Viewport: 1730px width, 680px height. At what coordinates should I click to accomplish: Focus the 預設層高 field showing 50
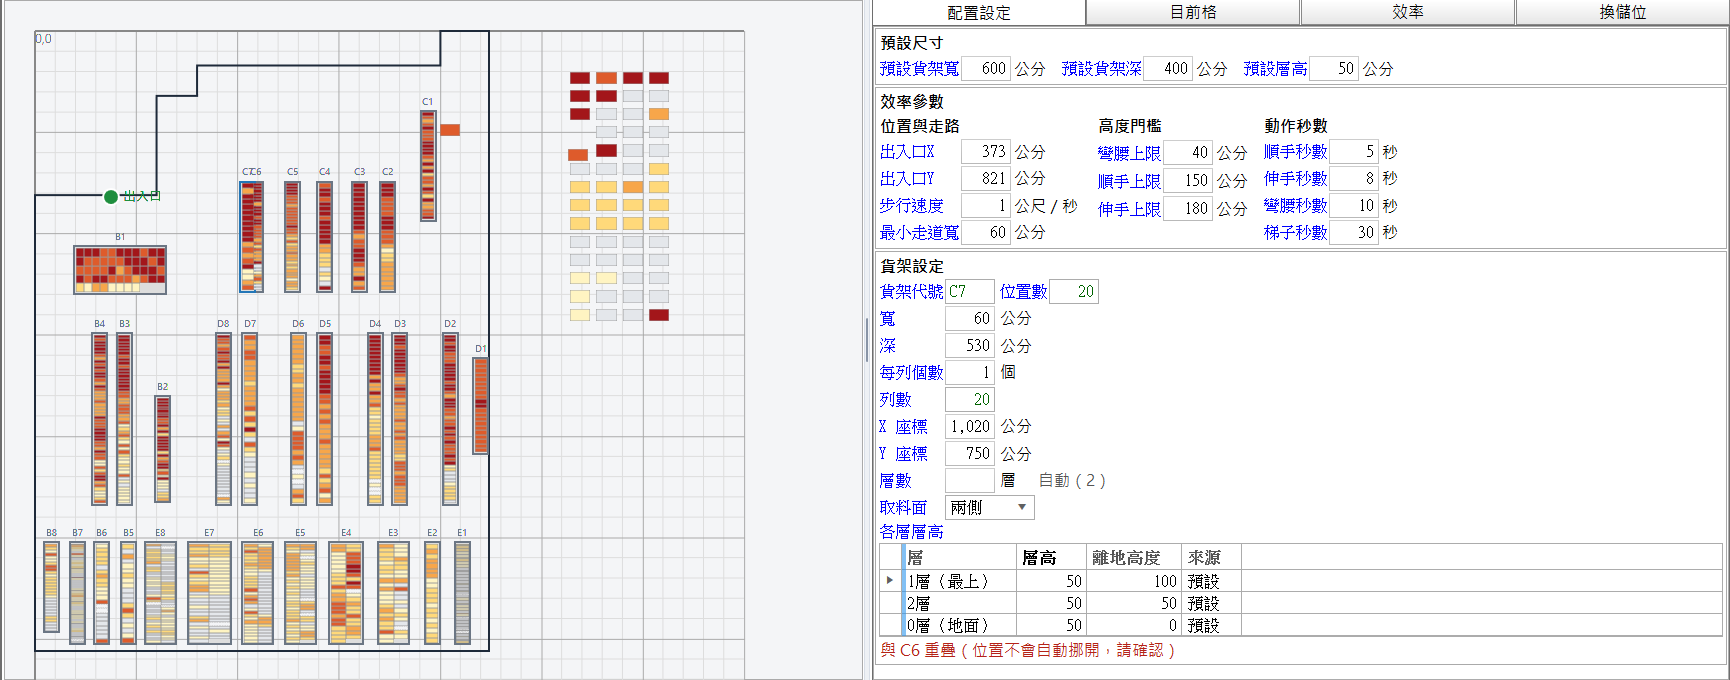[x=1333, y=68]
